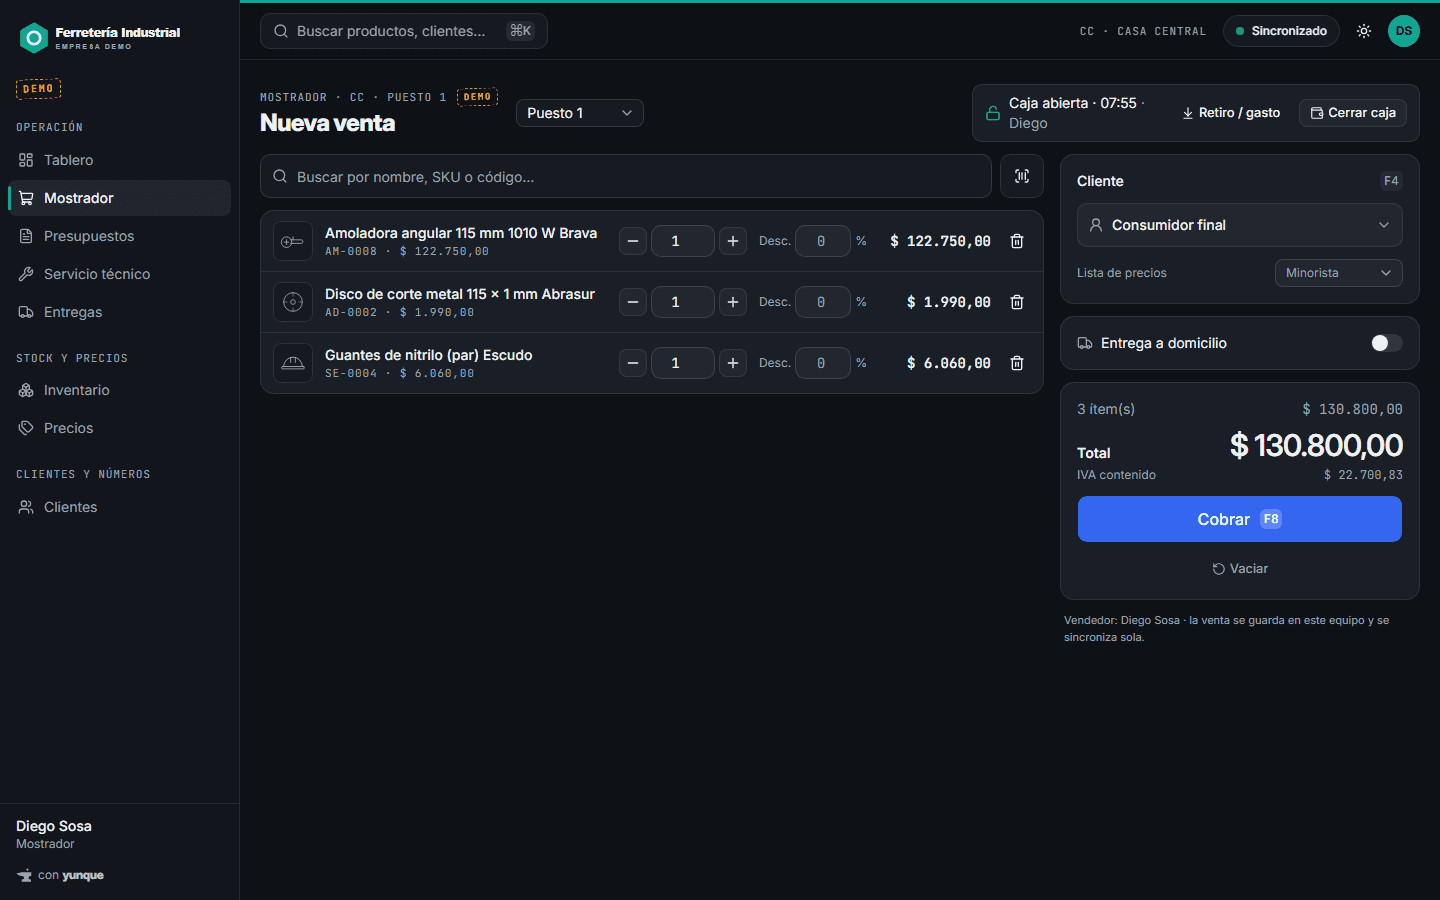The height and width of the screenshot is (900, 1440).
Task: Click Vaciar to empty cart
Action: click(1240, 569)
